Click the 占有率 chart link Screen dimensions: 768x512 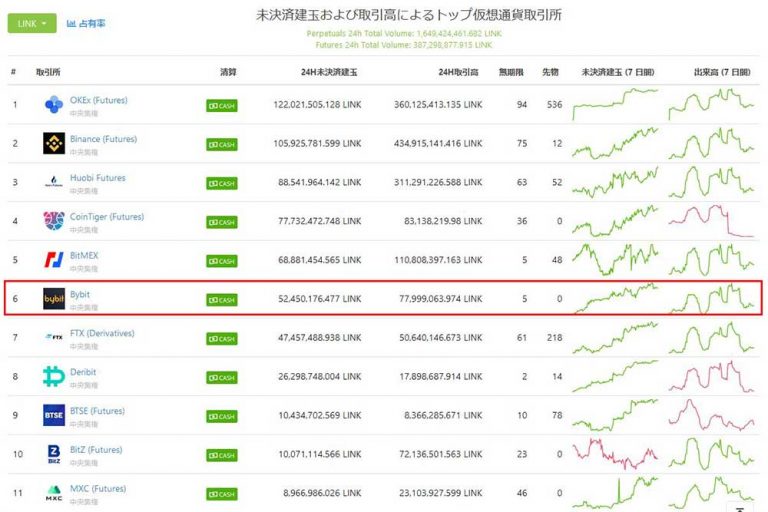tap(86, 23)
